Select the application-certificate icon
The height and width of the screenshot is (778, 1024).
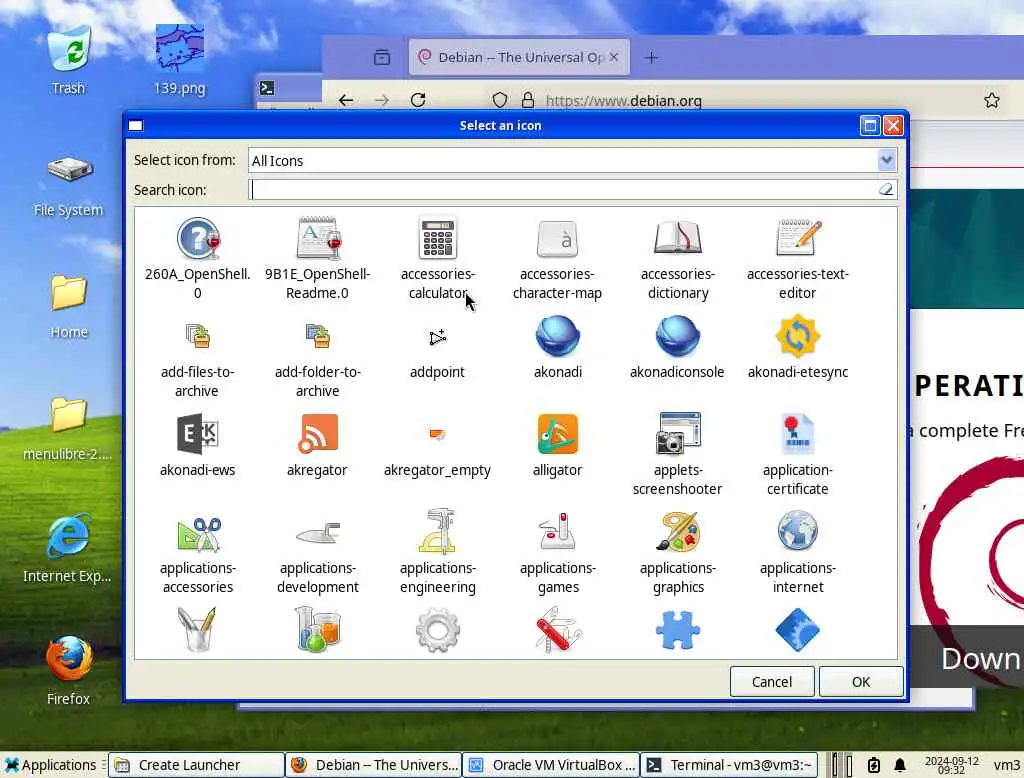point(797,434)
